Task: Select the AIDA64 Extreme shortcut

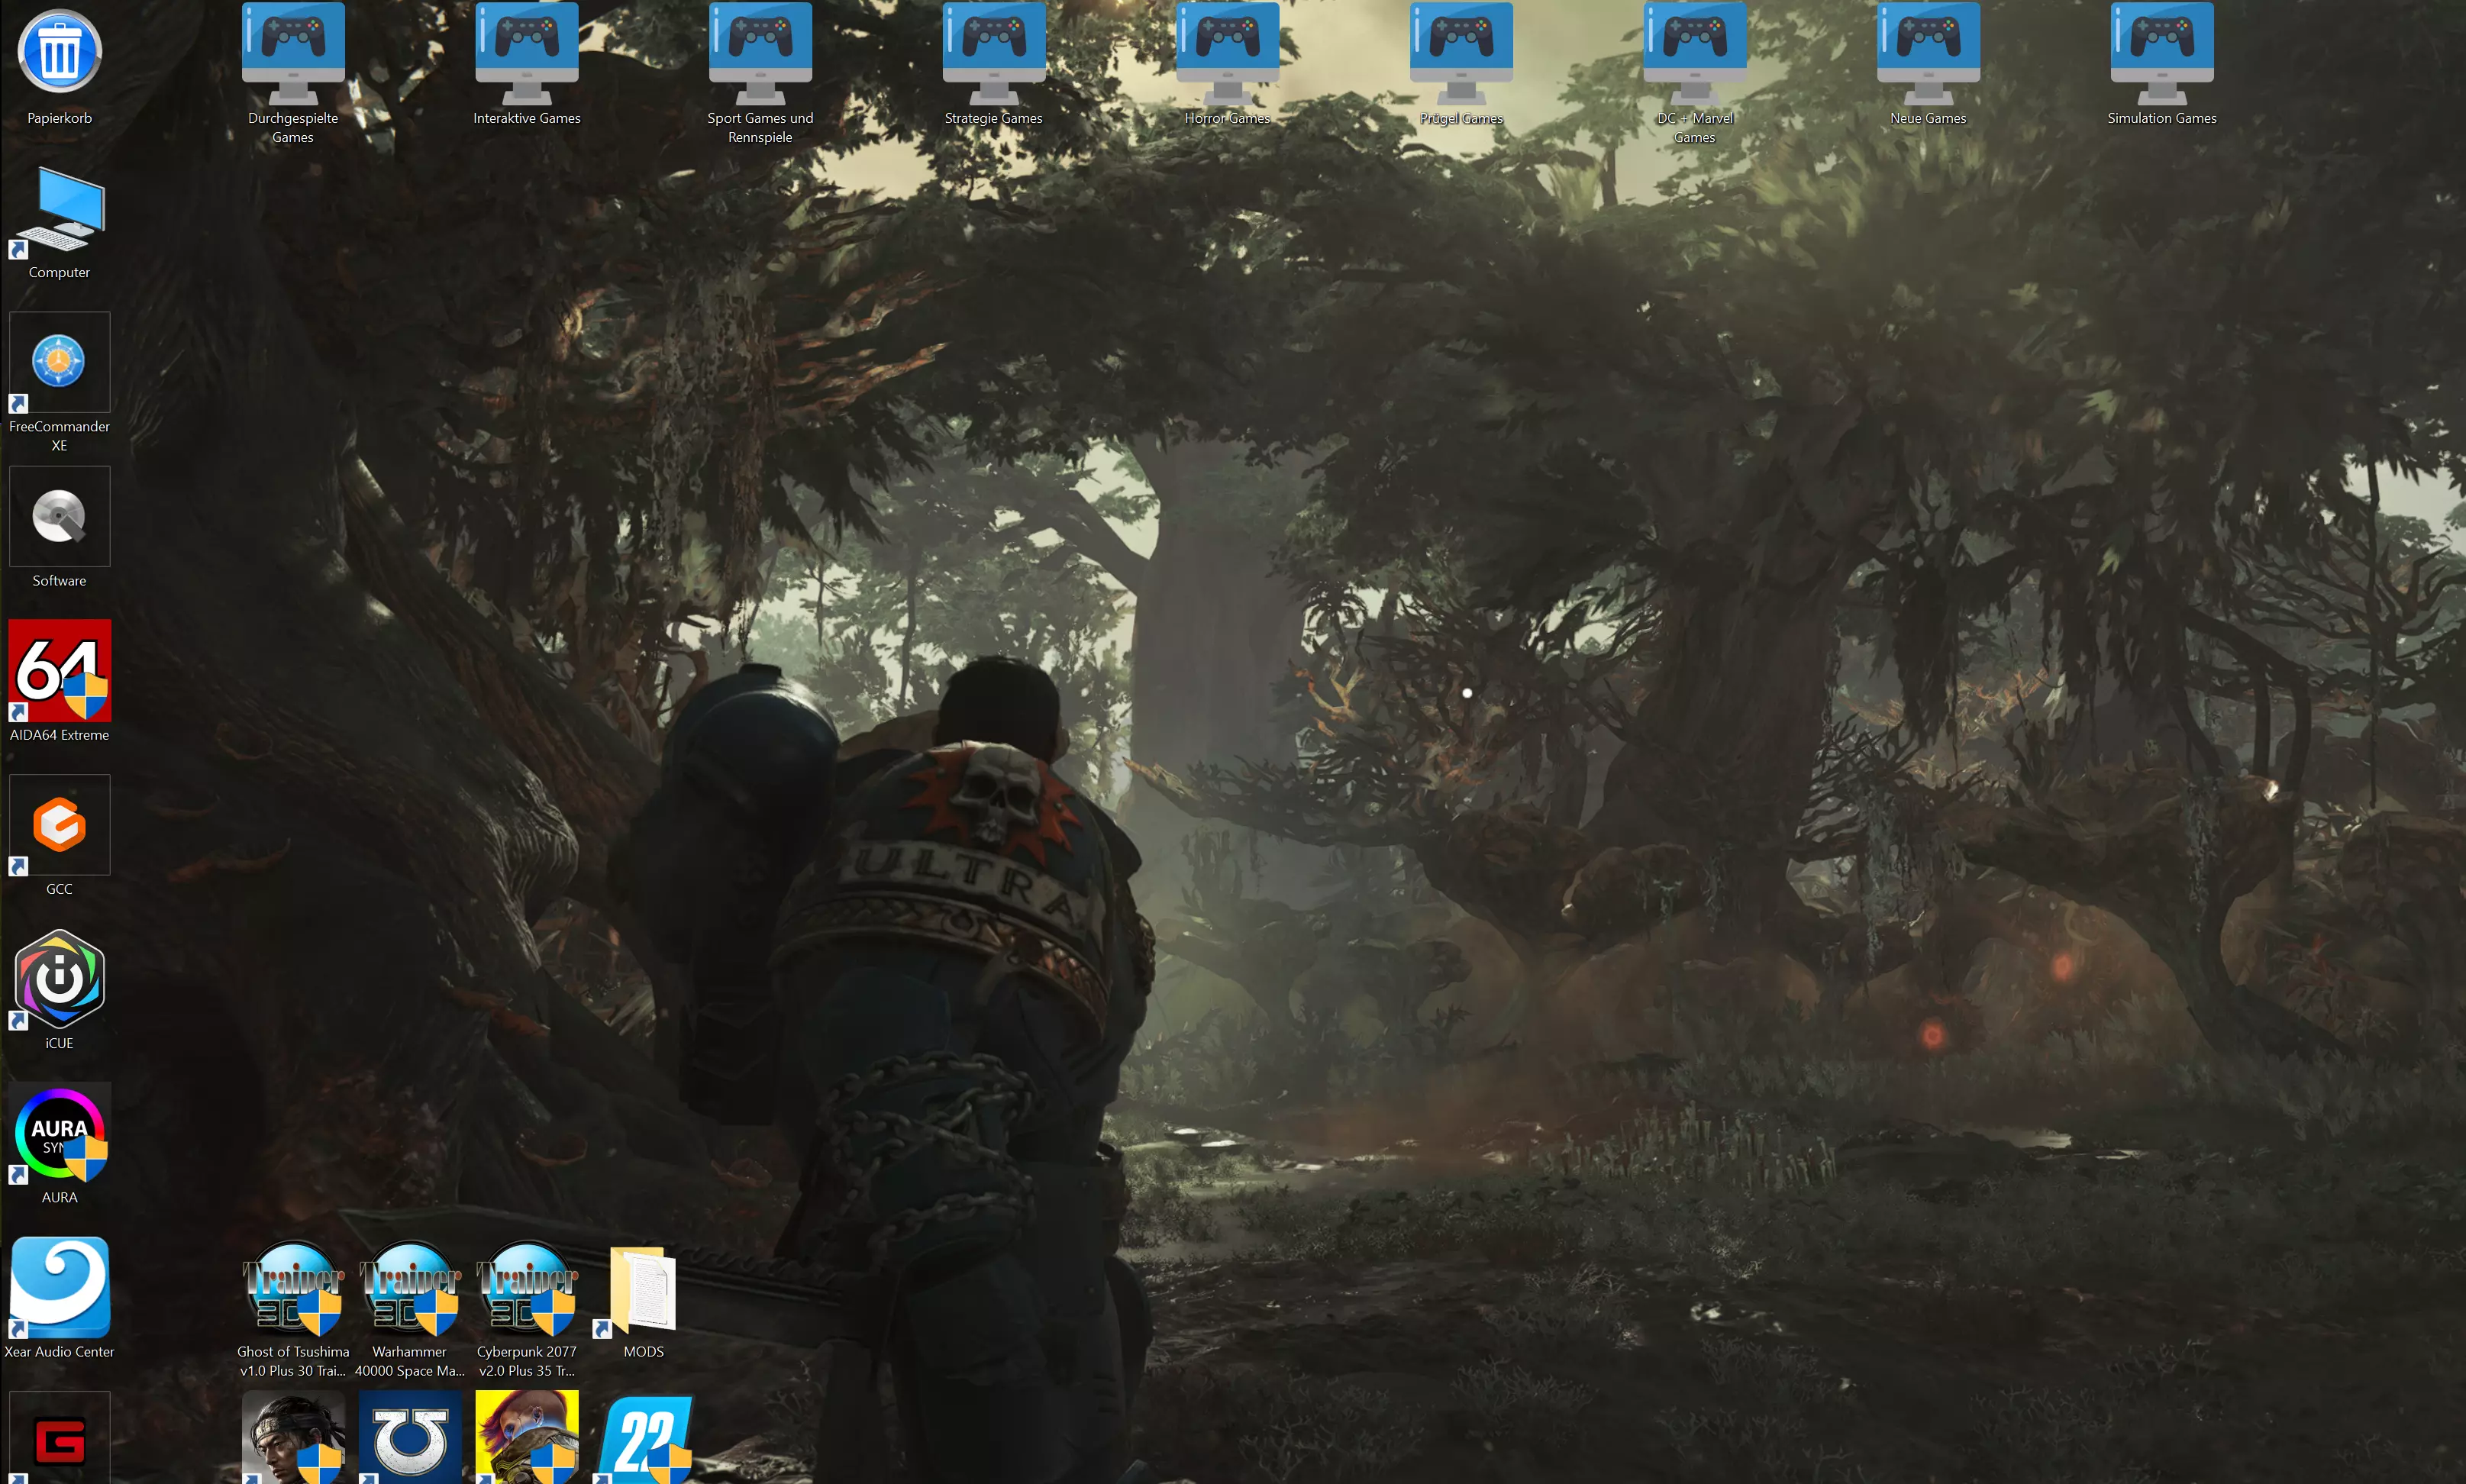Action: tap(59, 670)
